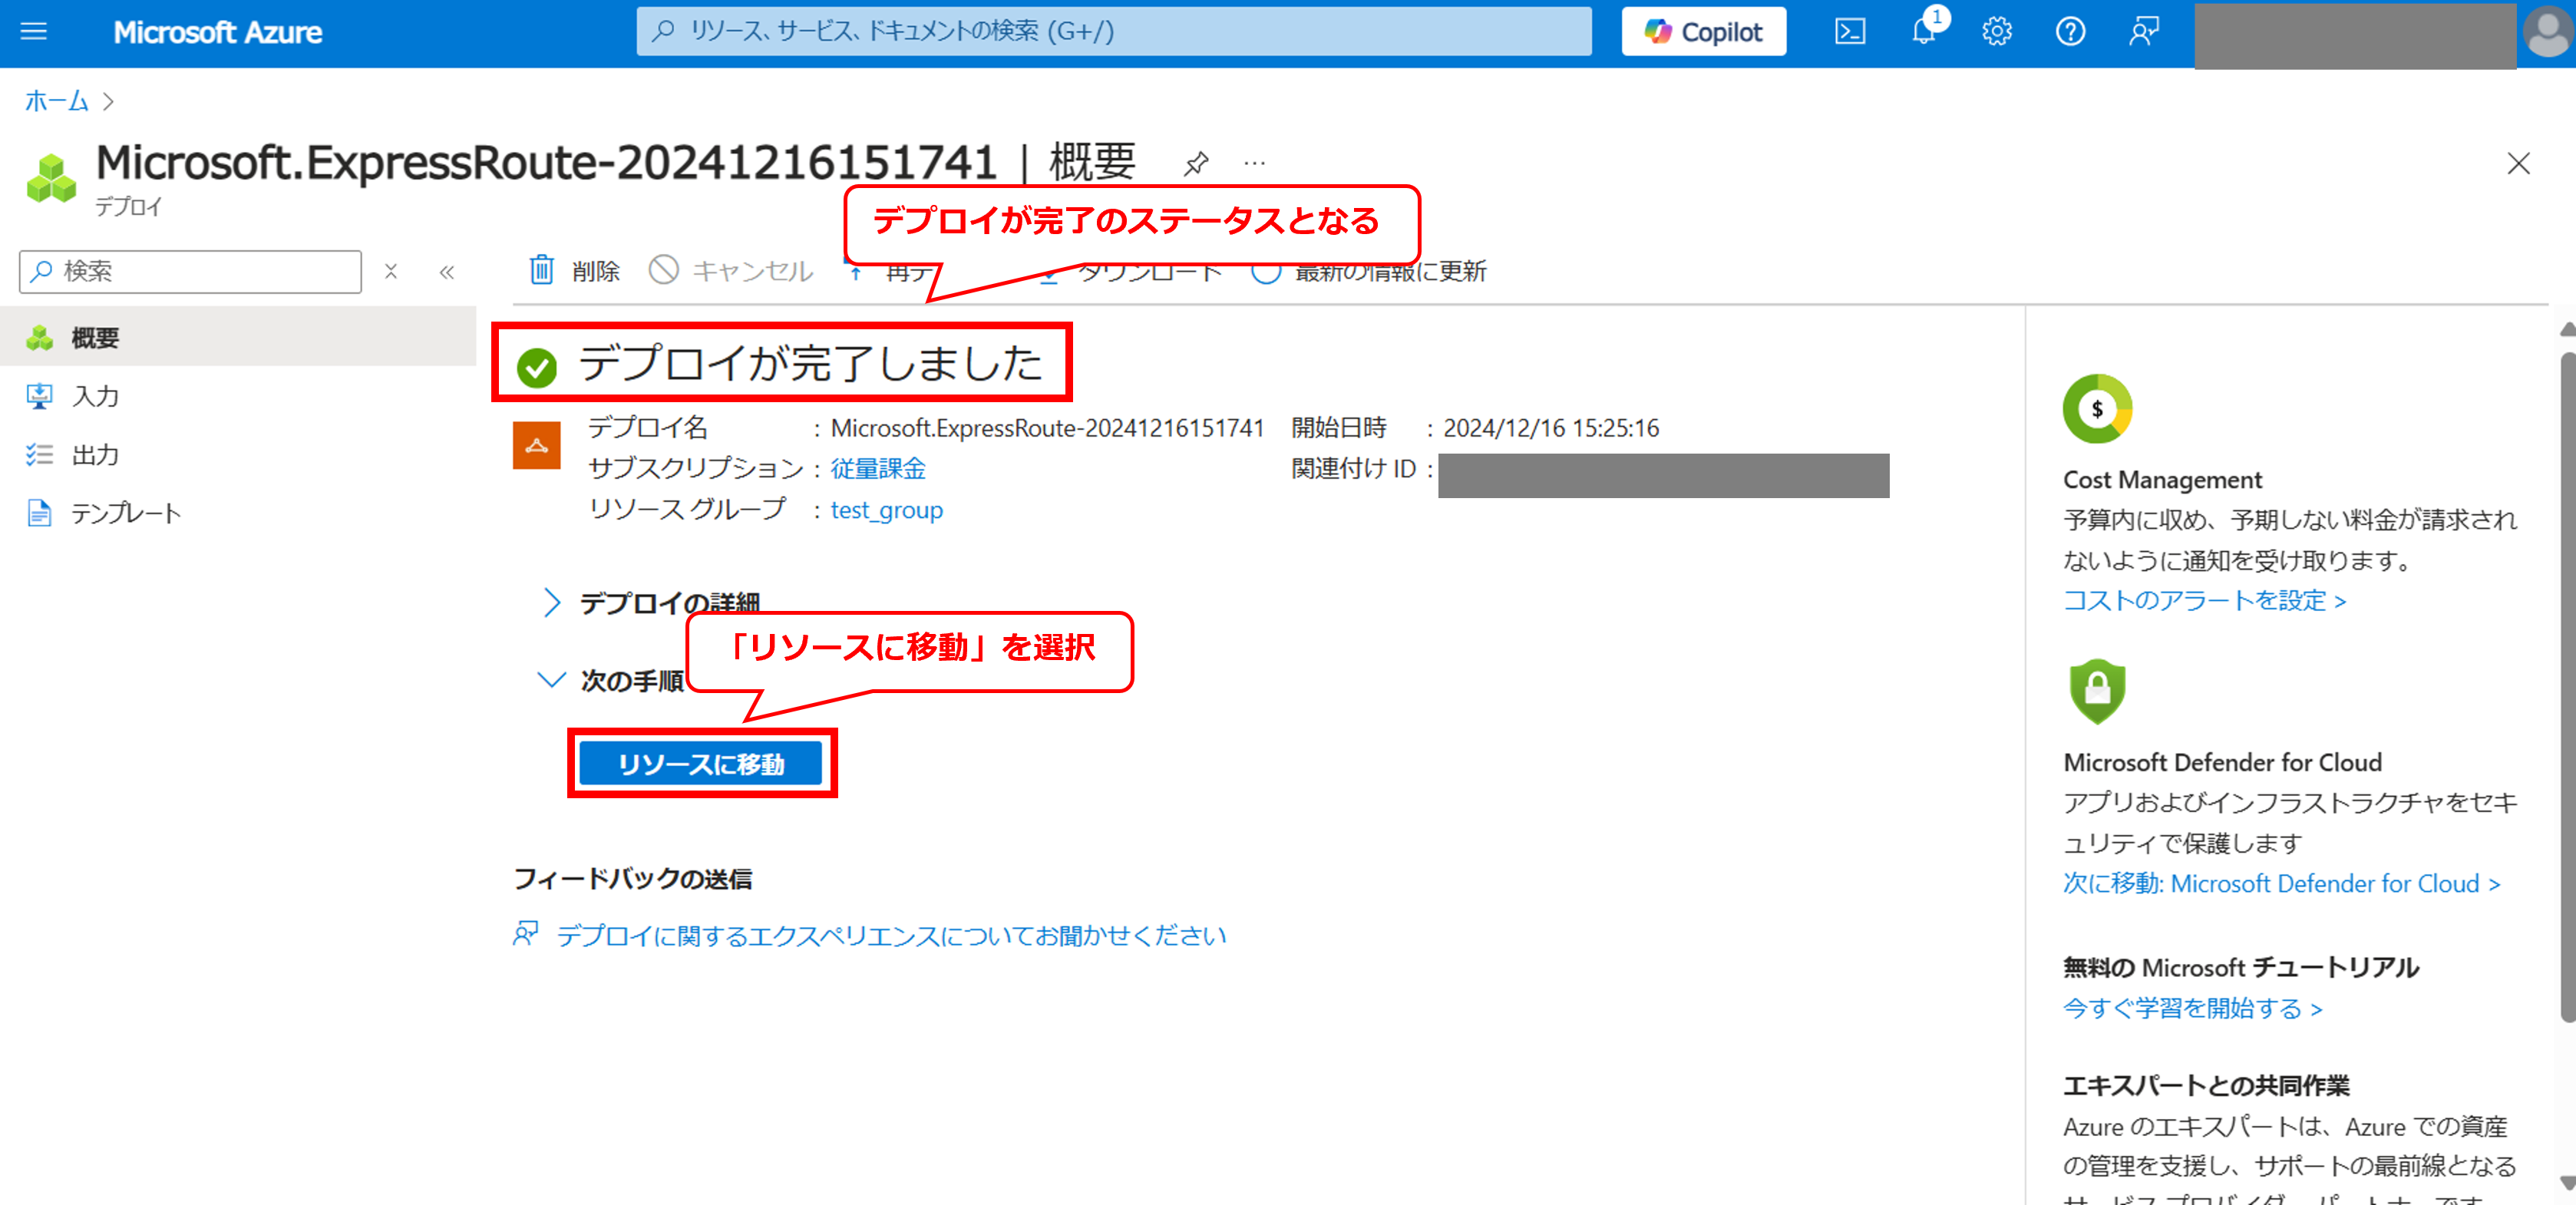Click the help question mark icon

point(2070,32)
